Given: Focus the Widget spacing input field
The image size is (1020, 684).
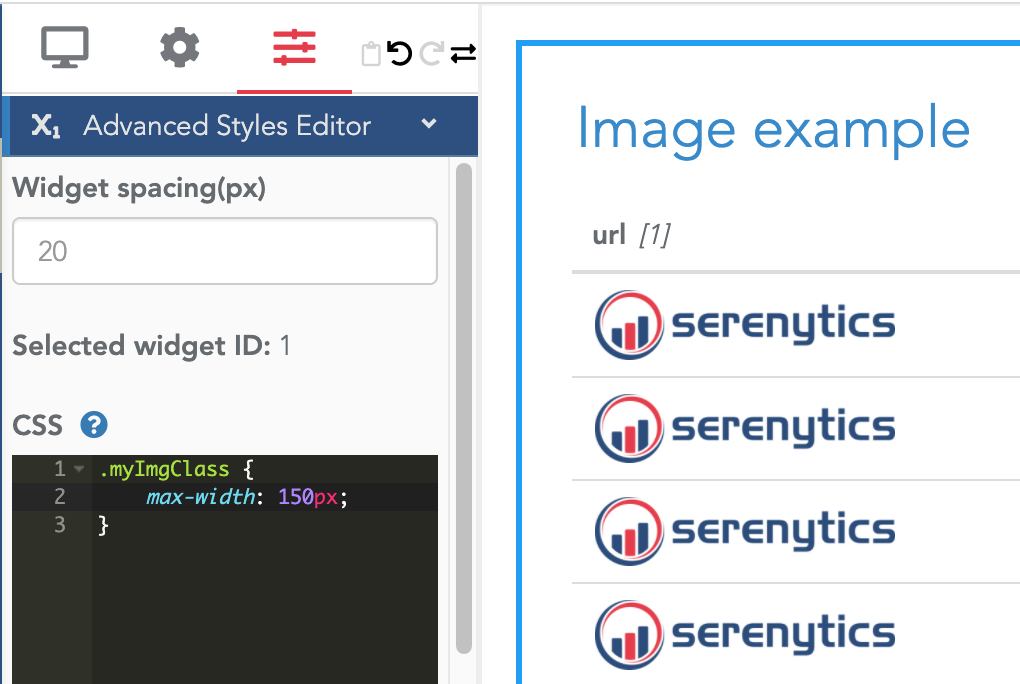Looking at the screenshot, I should [225, 251].
